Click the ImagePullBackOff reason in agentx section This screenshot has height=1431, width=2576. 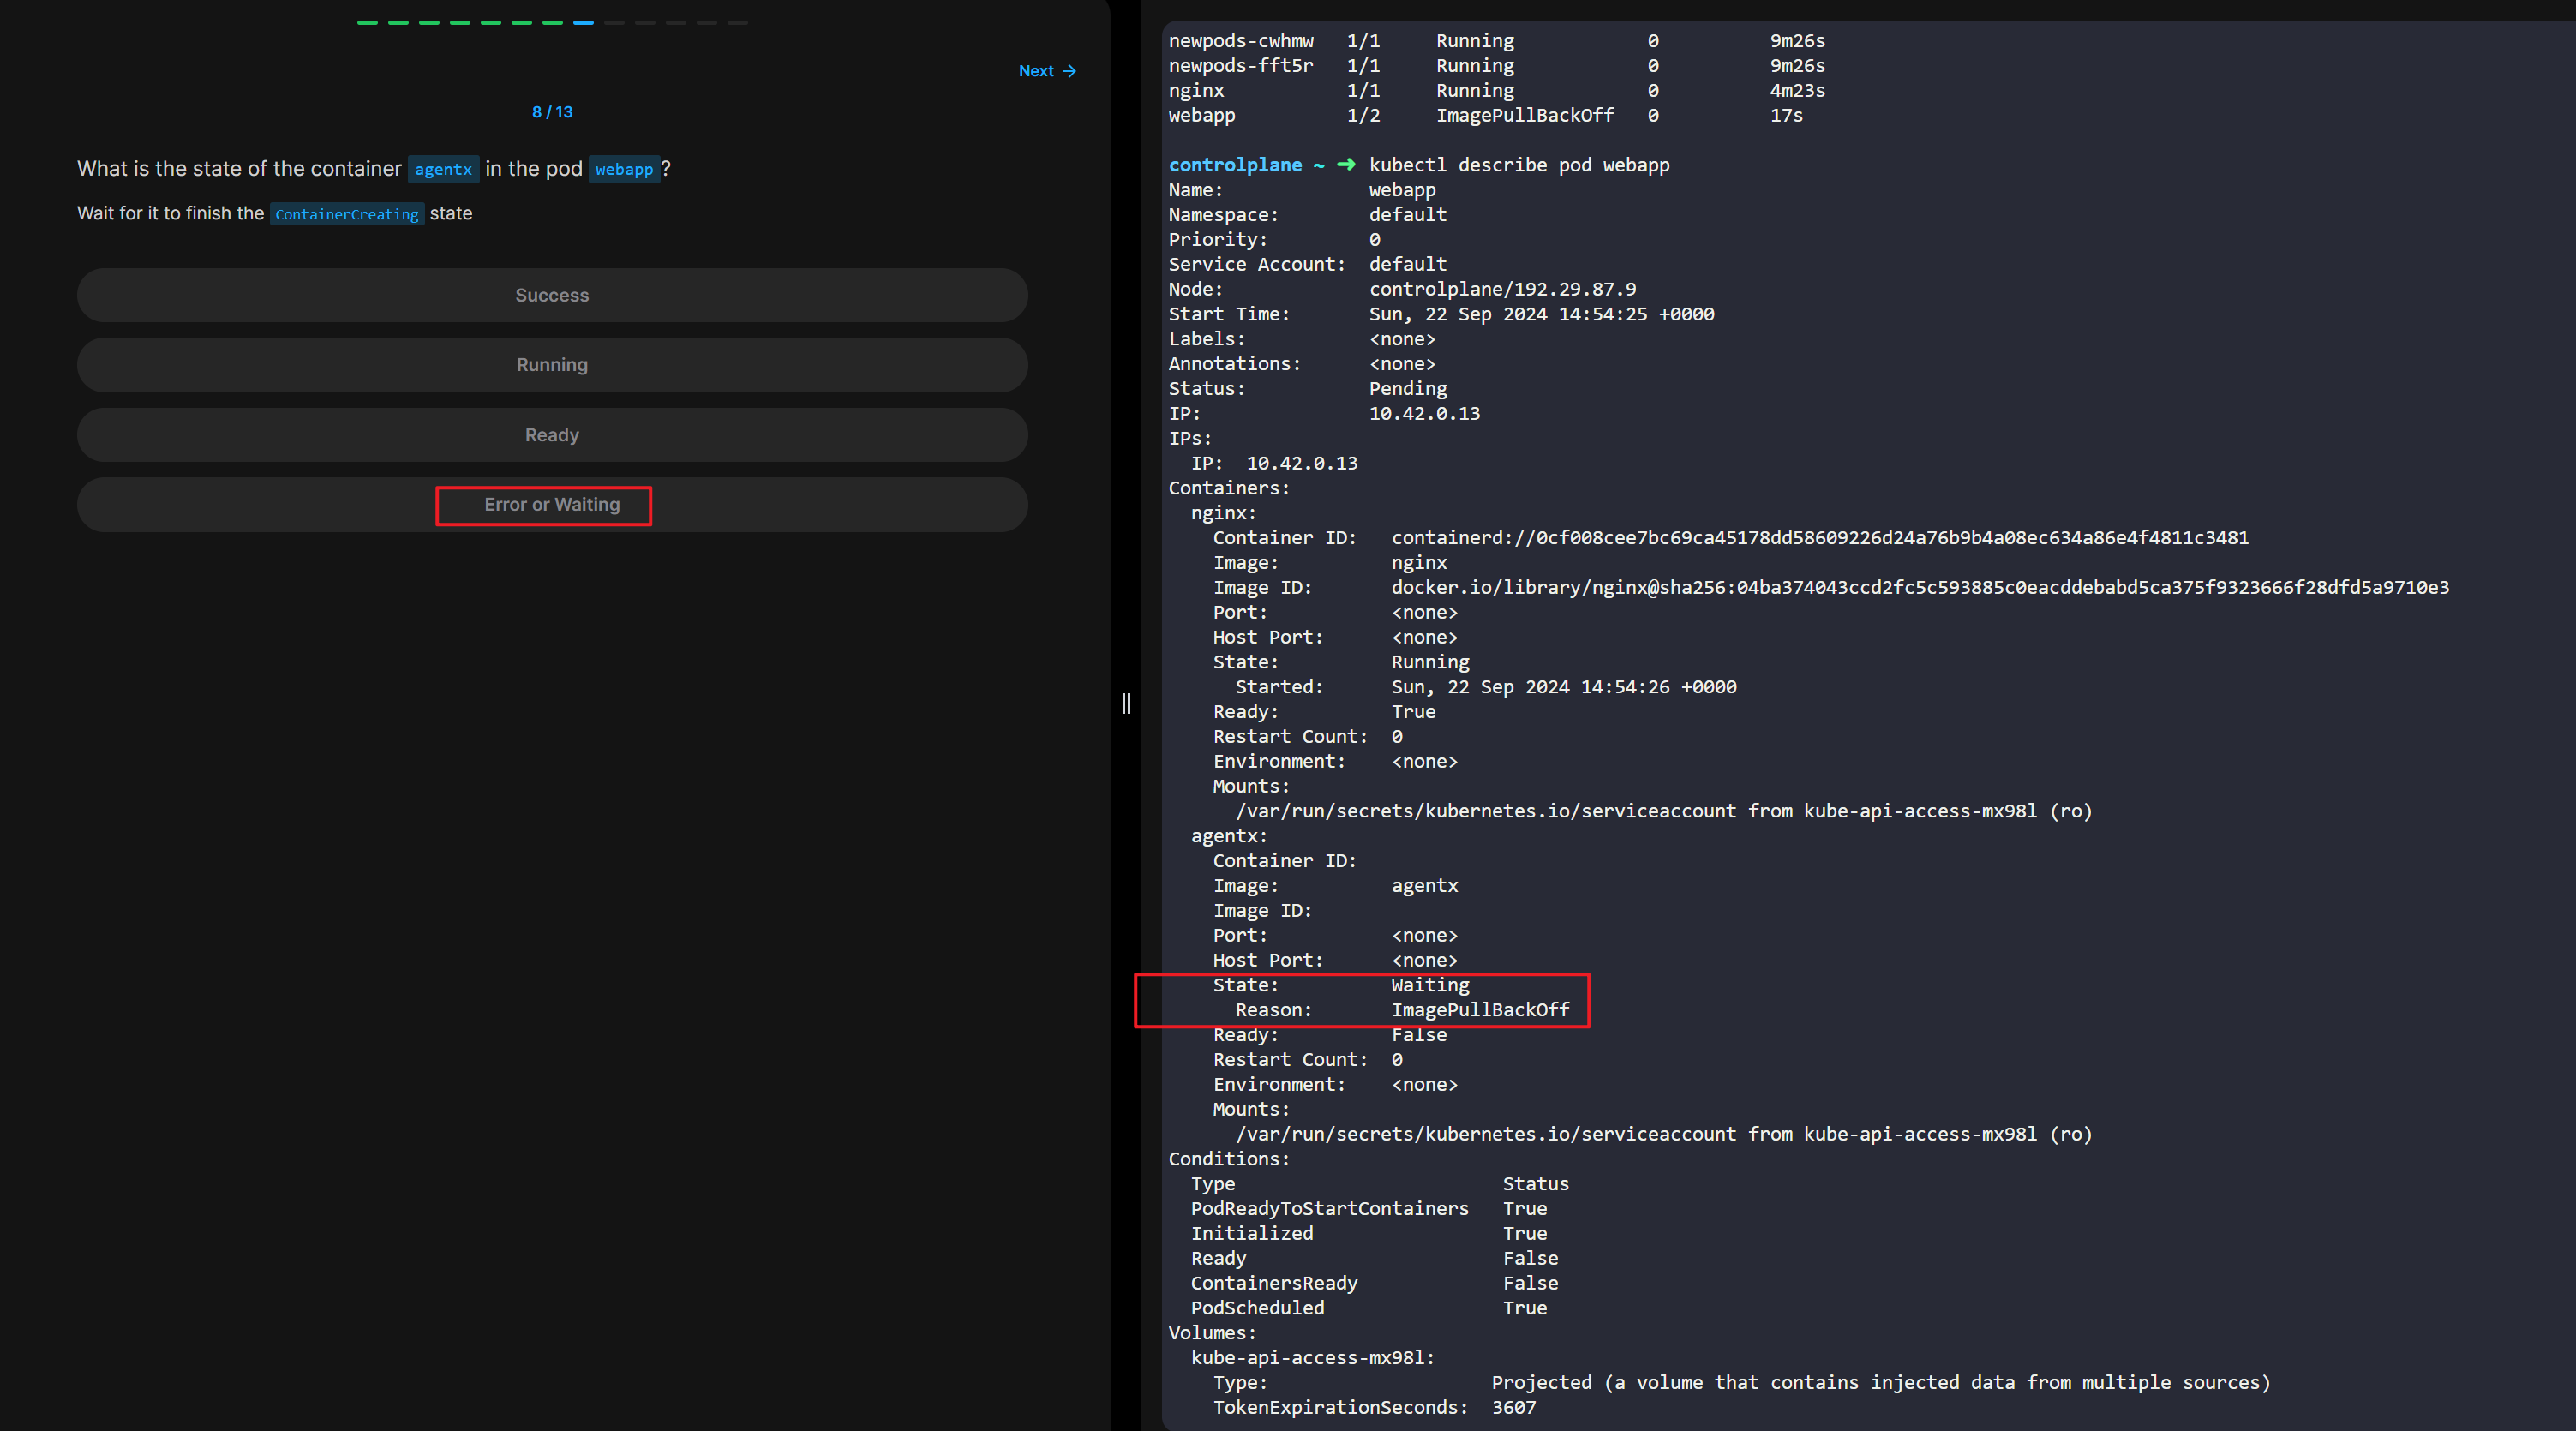click(x=1480, y=1010)
